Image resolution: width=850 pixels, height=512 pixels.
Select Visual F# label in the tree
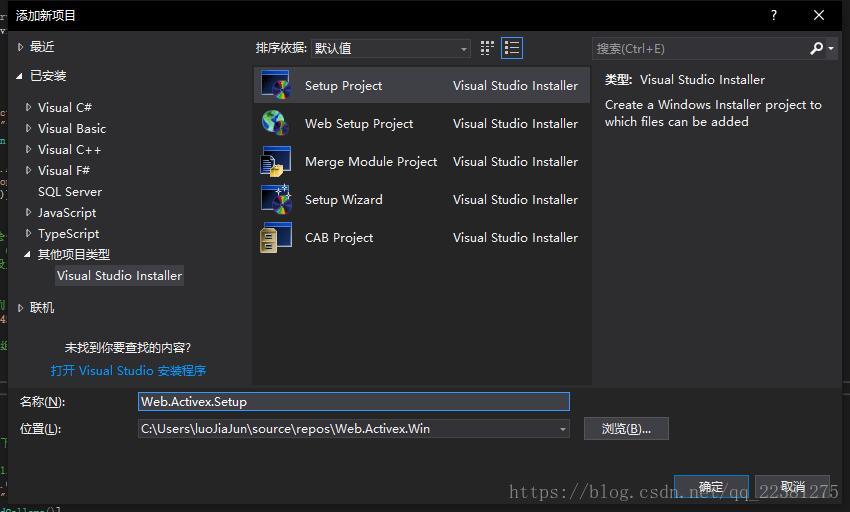pos(63,171)
